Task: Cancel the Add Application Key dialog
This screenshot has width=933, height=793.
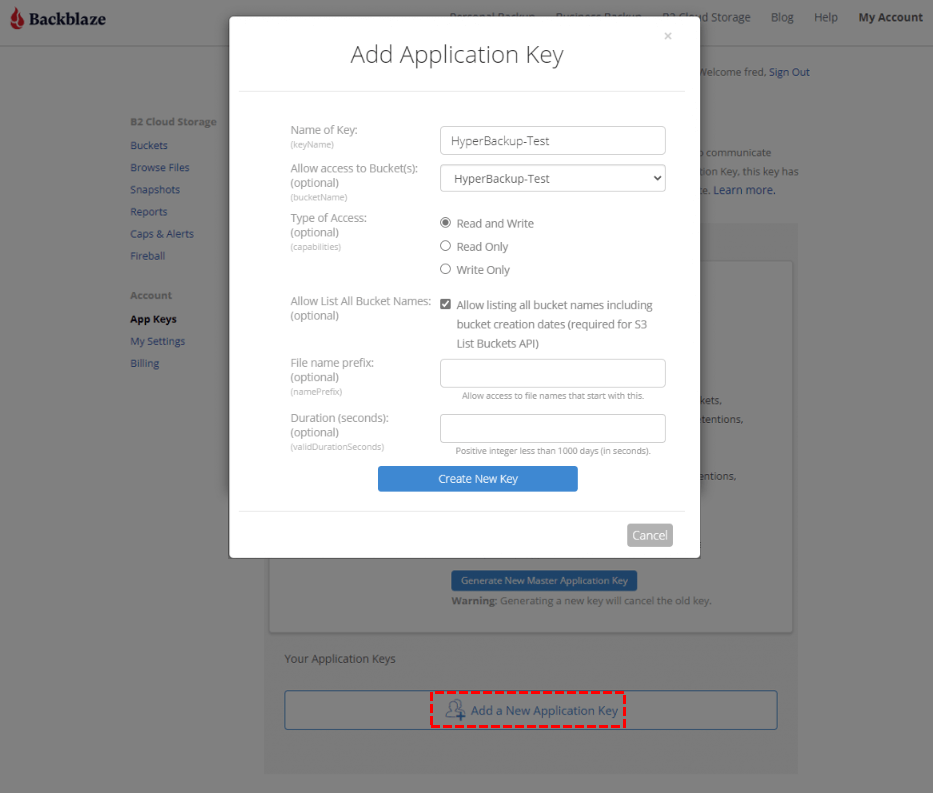Action: [x=649, y=535]
